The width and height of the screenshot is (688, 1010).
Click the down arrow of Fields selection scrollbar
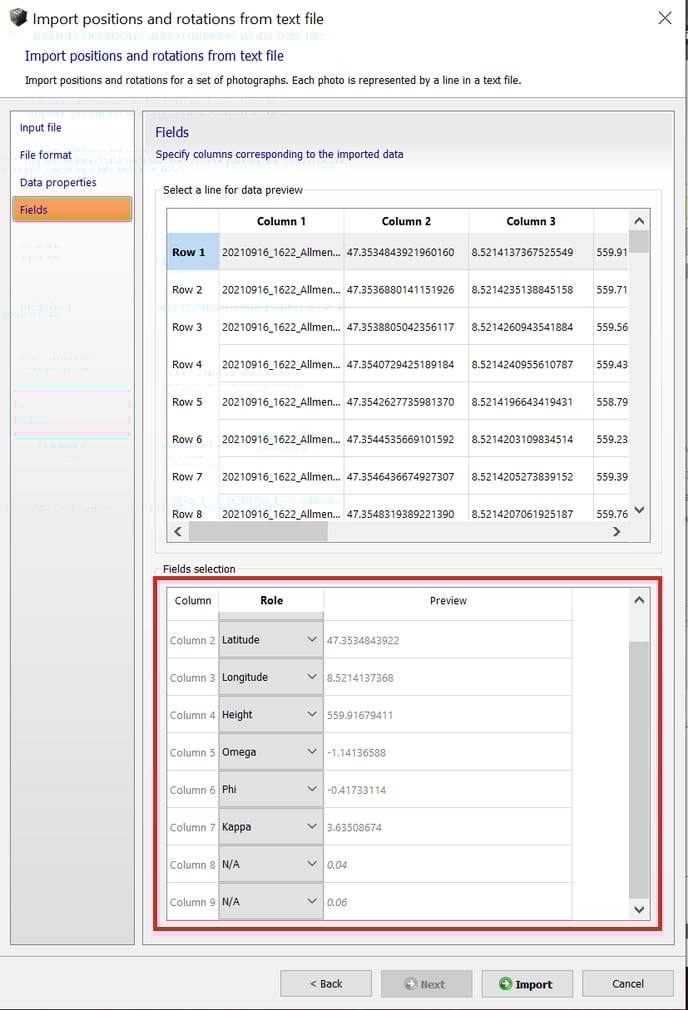640,909
